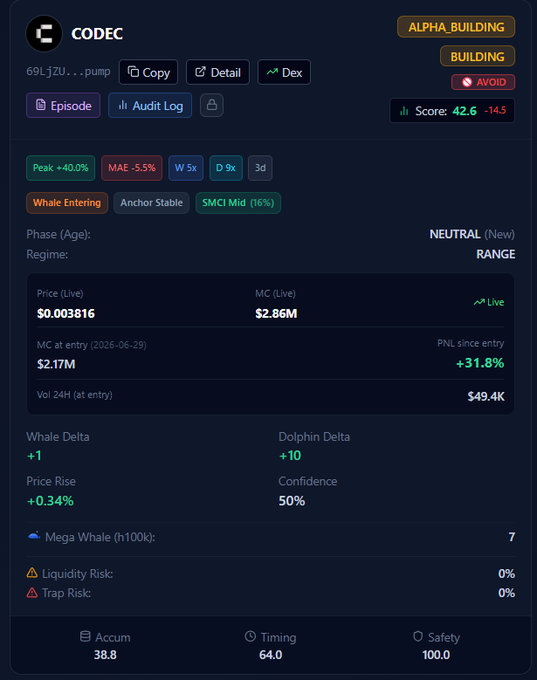Copy the token address
The width and height of the screenshot is (537, 680).
coord(148,72)
